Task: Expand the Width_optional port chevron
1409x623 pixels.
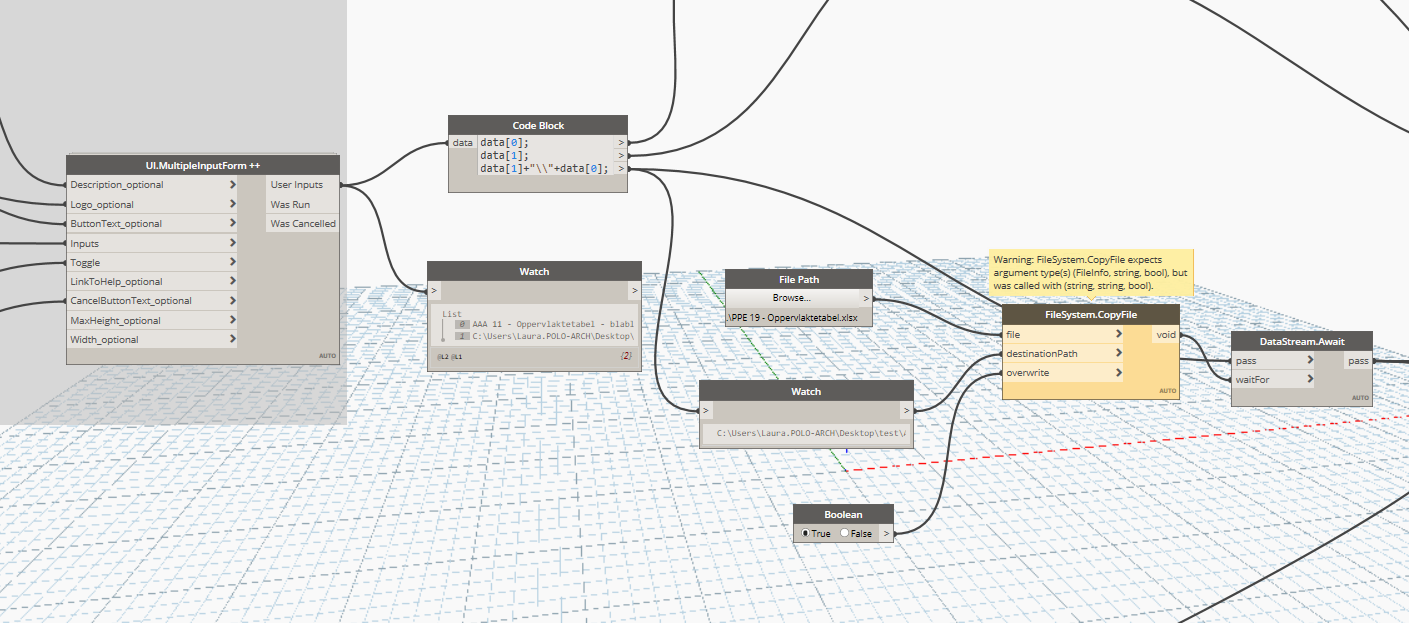Action: coord(233,340)
